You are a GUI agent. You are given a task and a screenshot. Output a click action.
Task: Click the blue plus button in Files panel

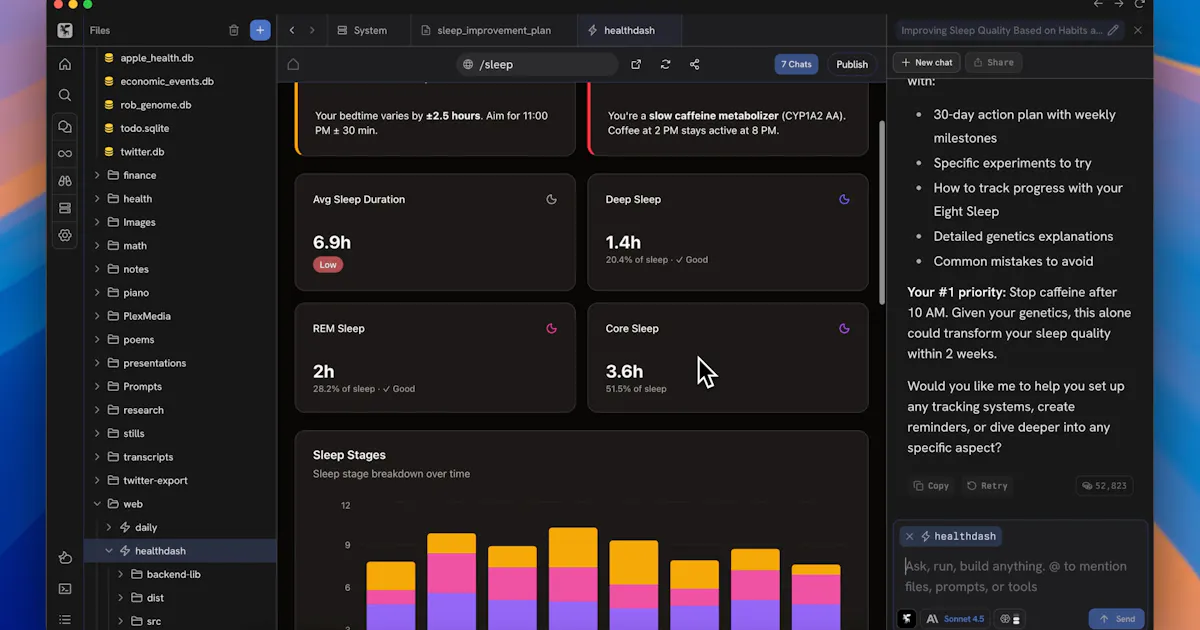[x=260, y=30]
